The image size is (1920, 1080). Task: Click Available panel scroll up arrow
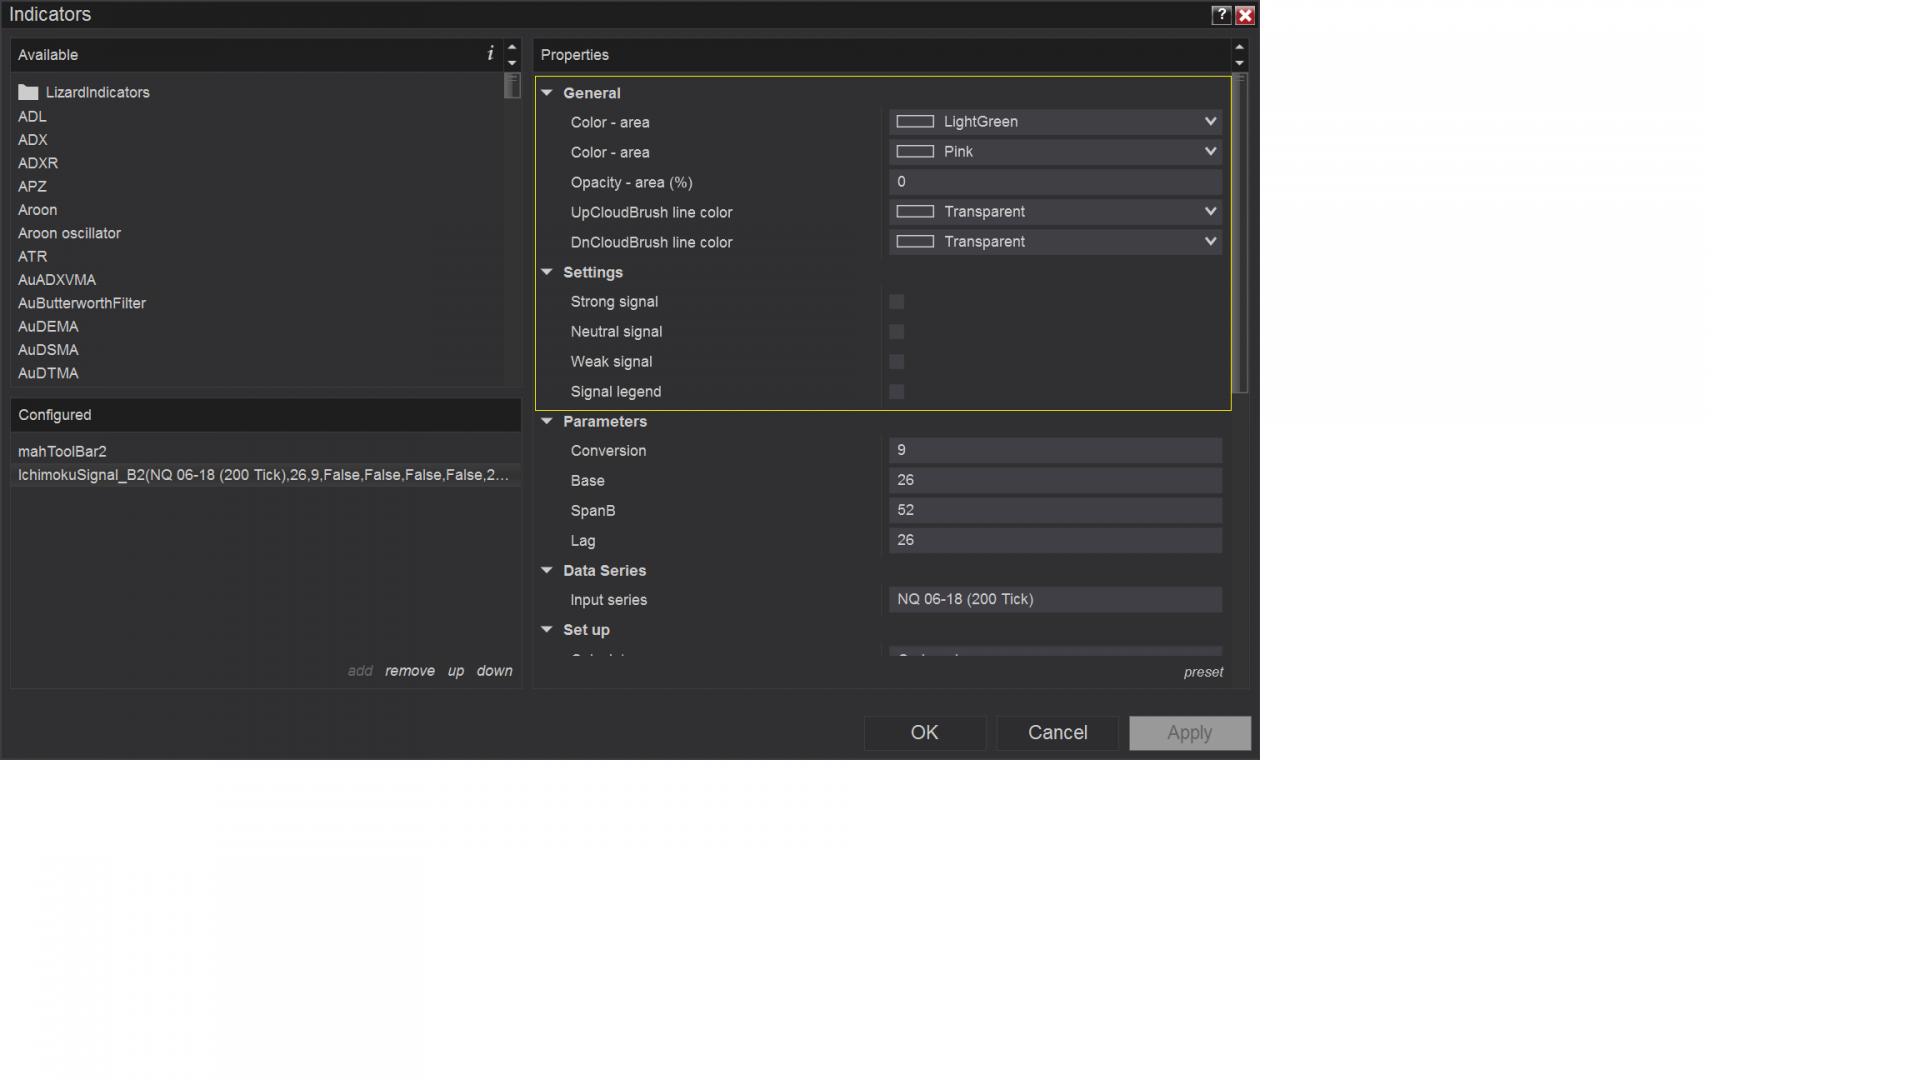[x=512, y=47]
